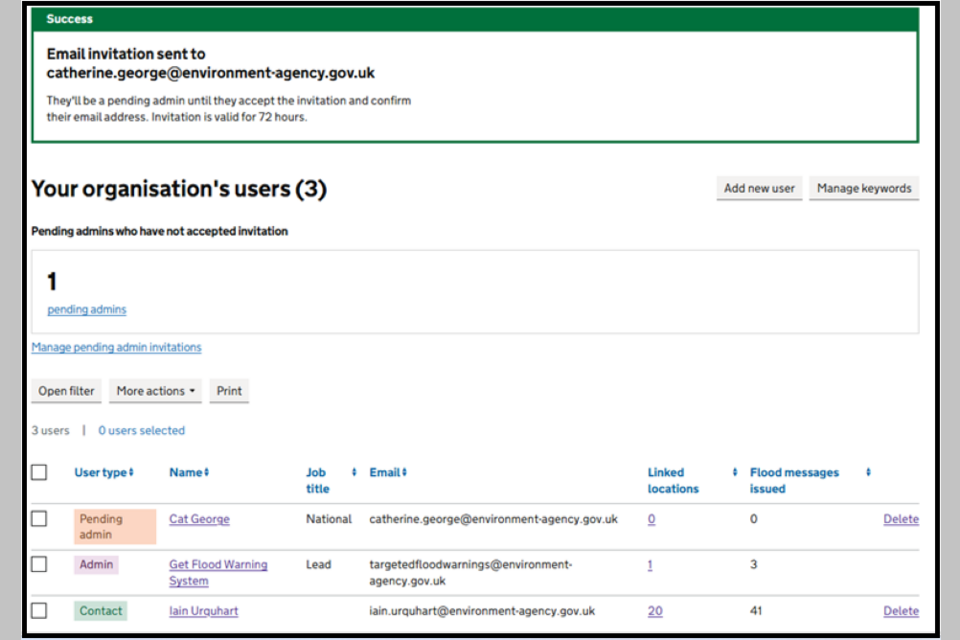Viewport: 960px width, 640px height.
Task: Sort table by User type column
Action: click(x=104, y=472)
